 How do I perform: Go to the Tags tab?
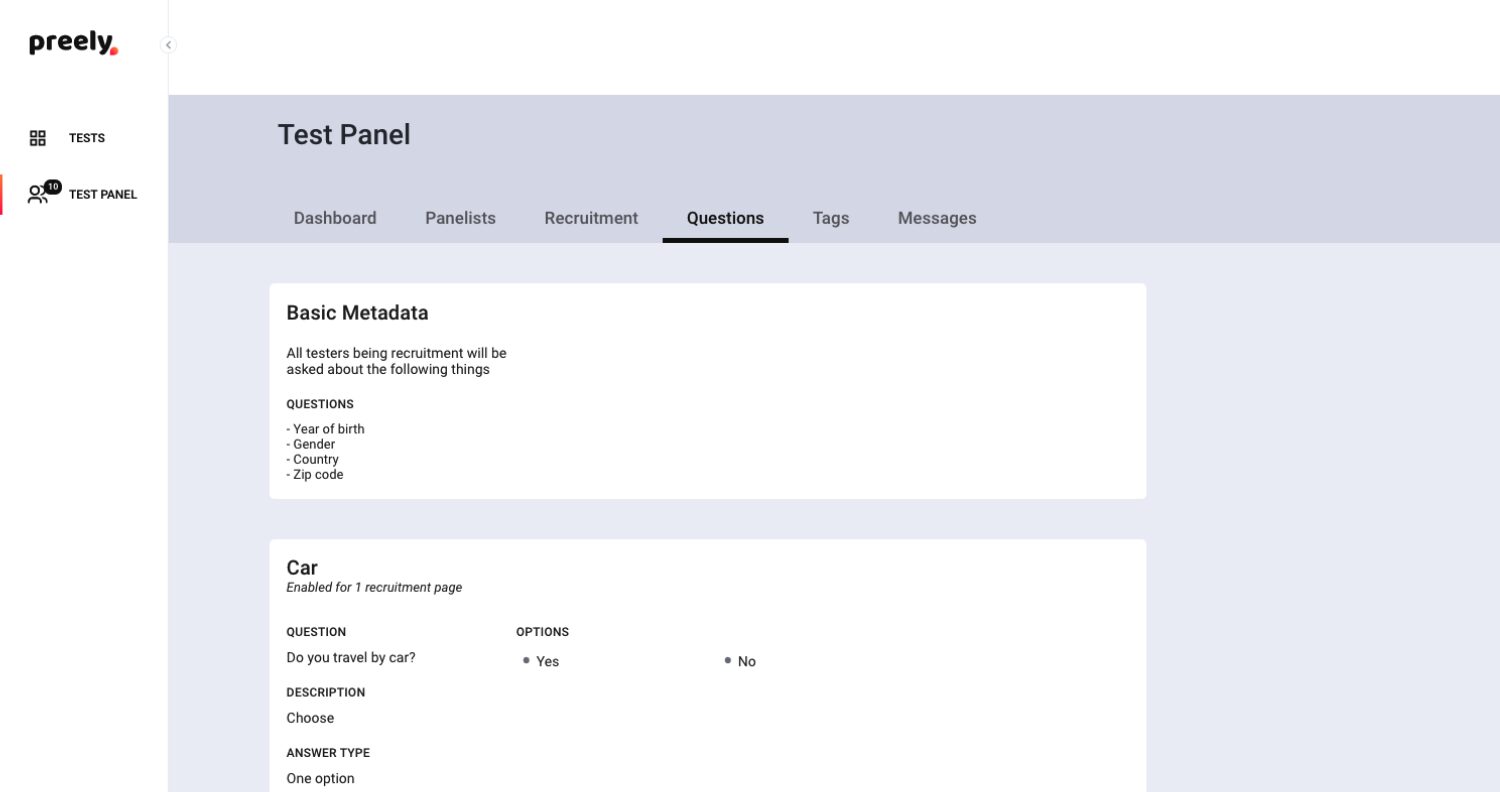tap(831, 218)
